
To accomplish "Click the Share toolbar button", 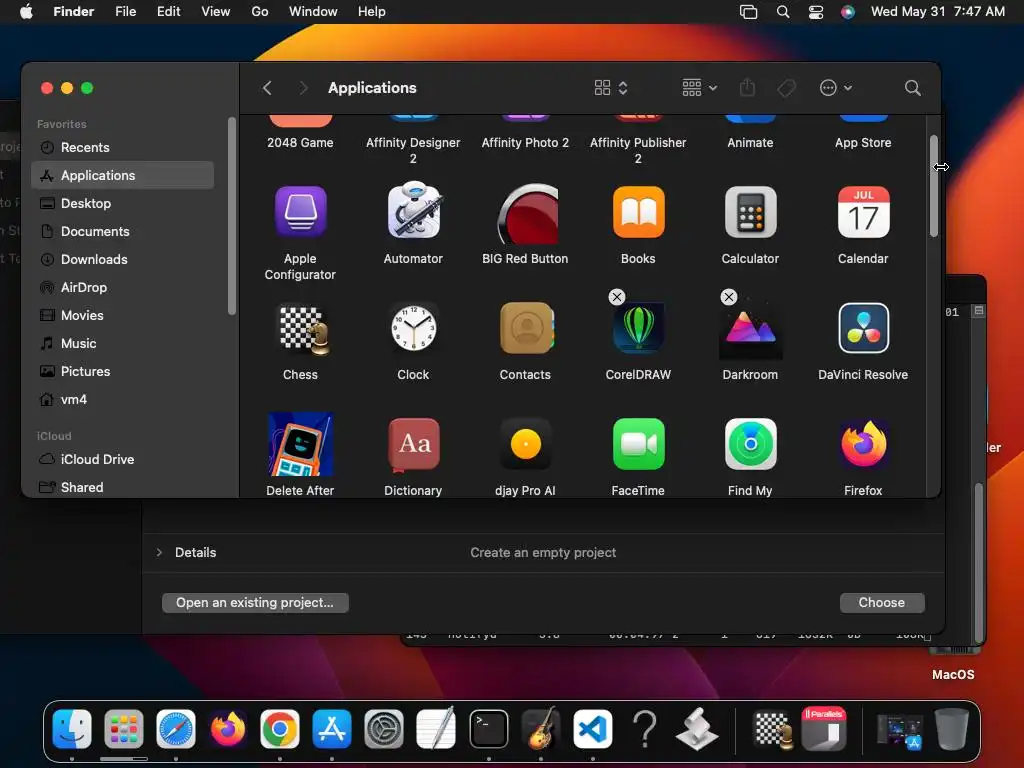I will point(748,88).
